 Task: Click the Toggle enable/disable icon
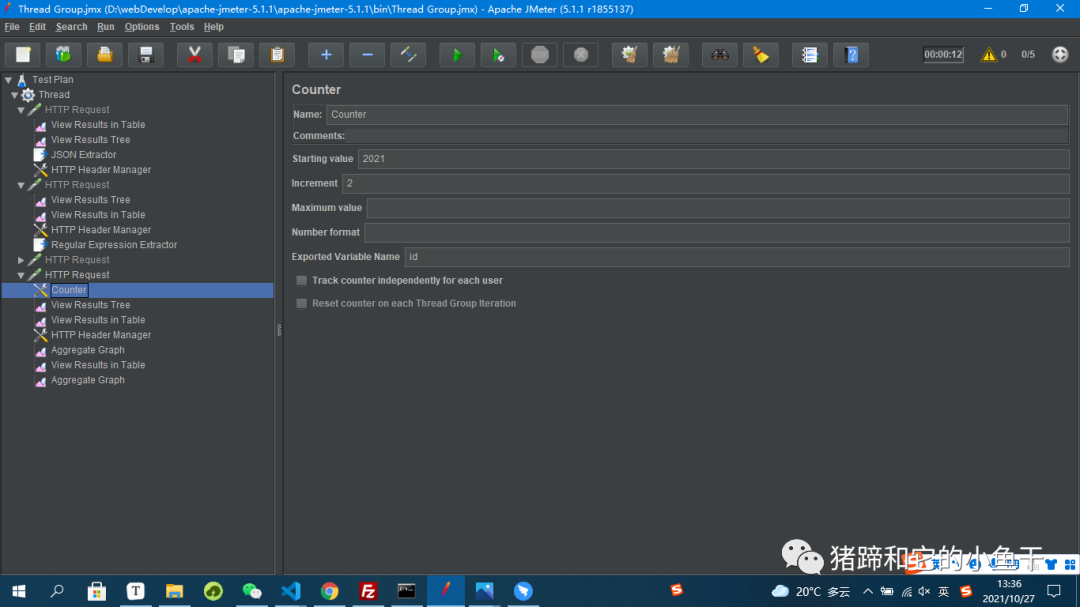(408, 54)
